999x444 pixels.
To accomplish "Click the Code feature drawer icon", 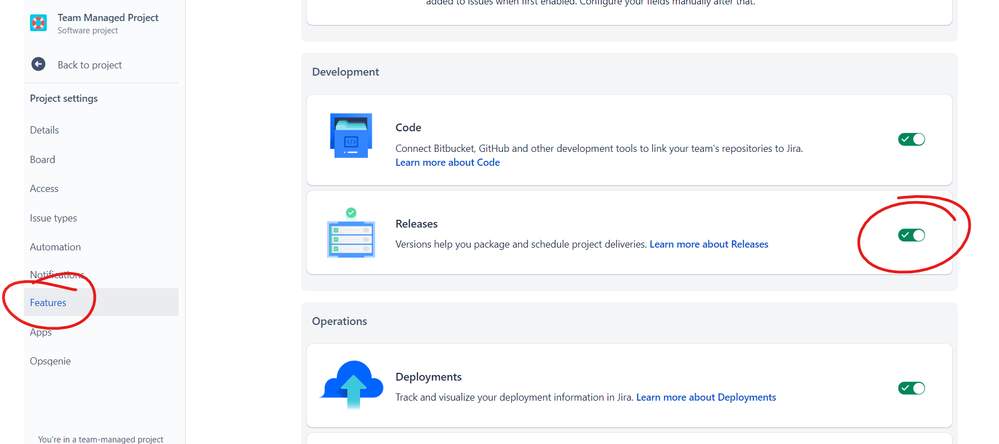I will [351, 136].
